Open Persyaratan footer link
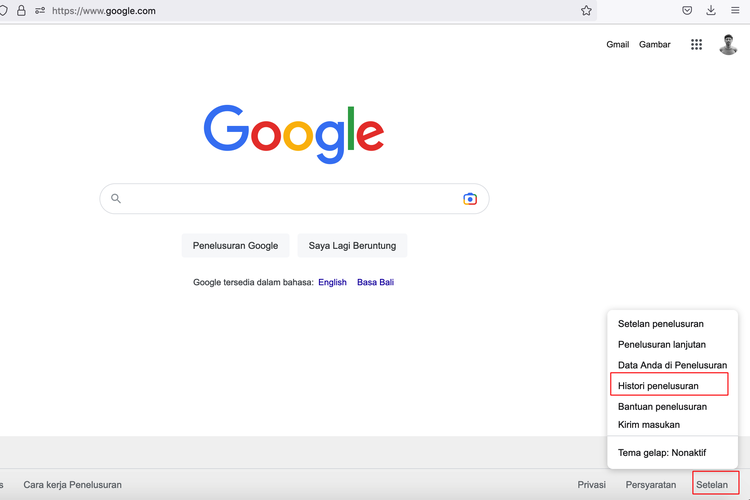 point(651,485)
